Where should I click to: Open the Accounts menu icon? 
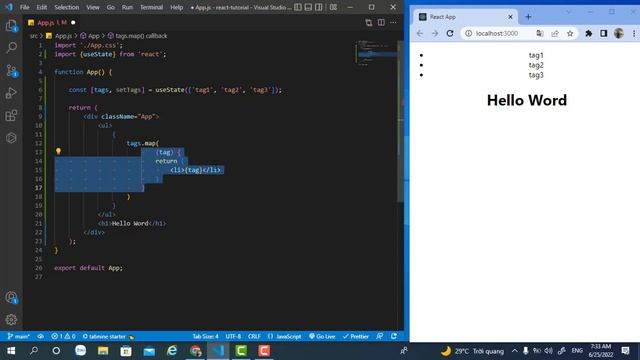11,298
